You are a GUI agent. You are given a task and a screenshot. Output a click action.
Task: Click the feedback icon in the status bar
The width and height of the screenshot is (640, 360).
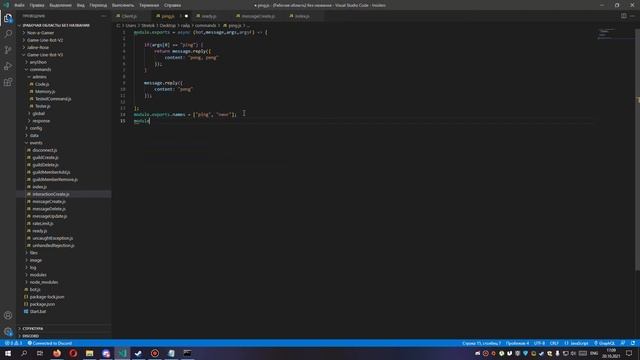[x=623, y=343]
